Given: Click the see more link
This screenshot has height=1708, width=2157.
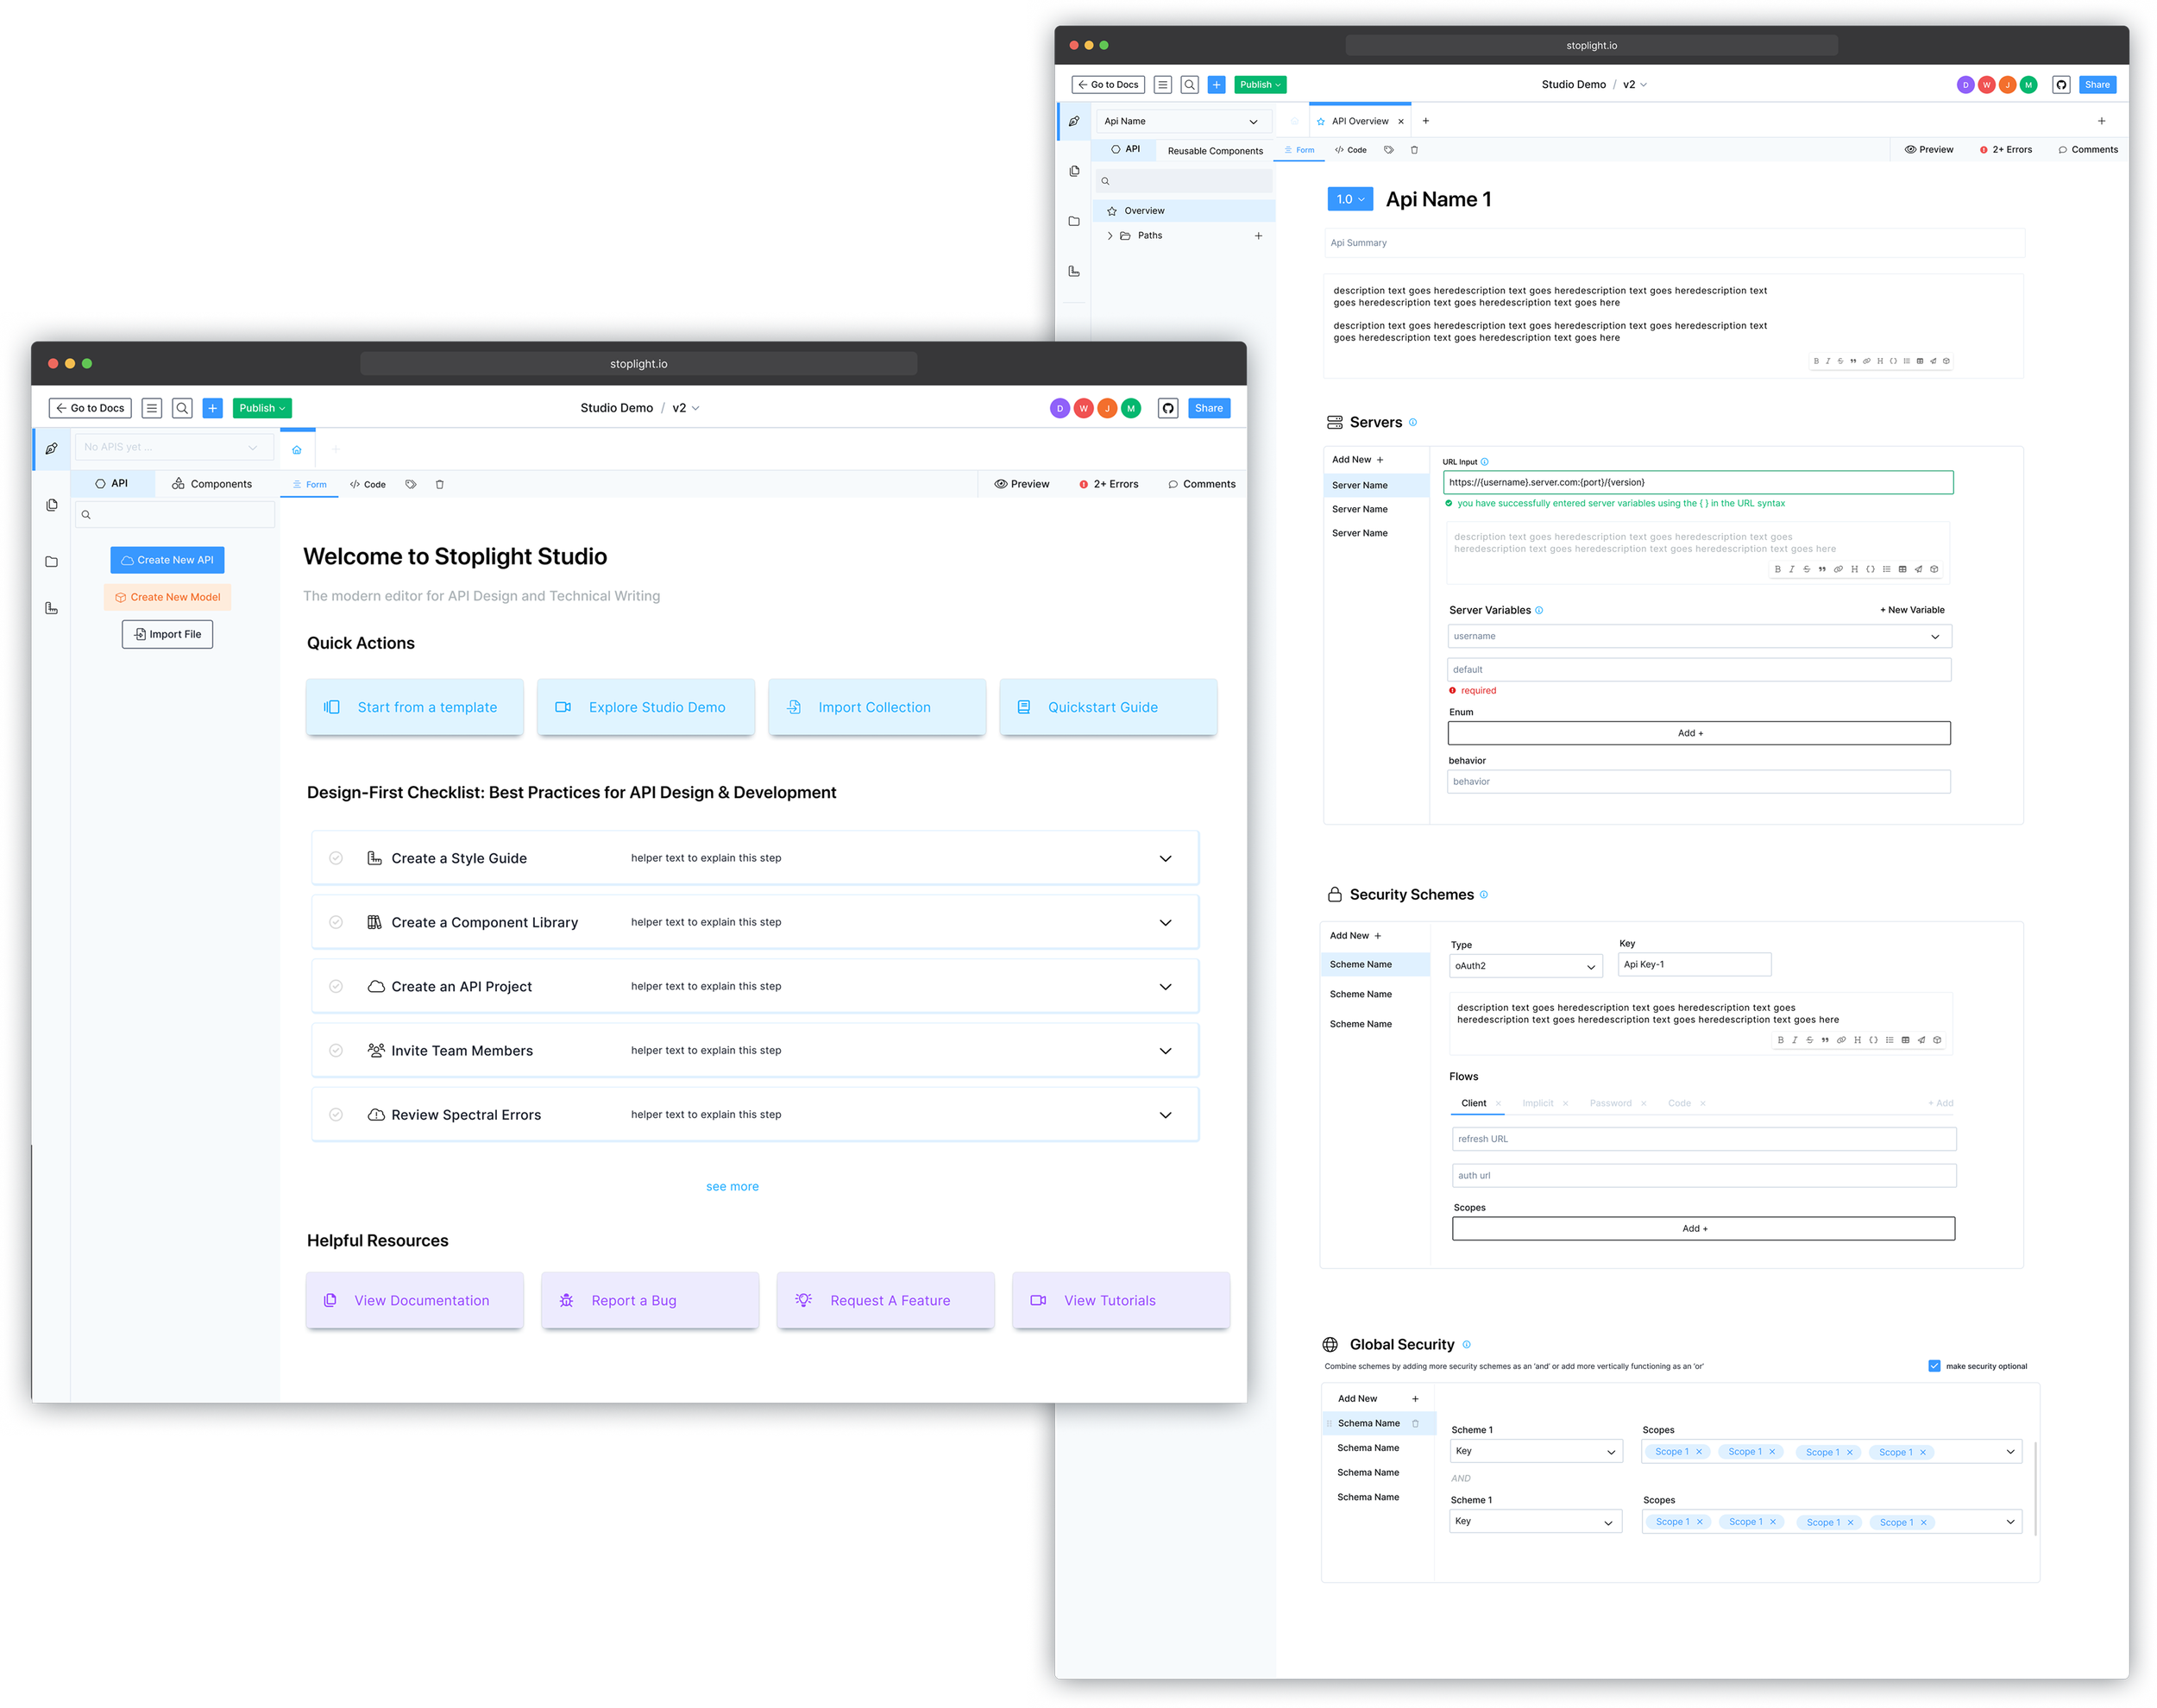Looking at the screenshot, I should [x=733, y=1187].
